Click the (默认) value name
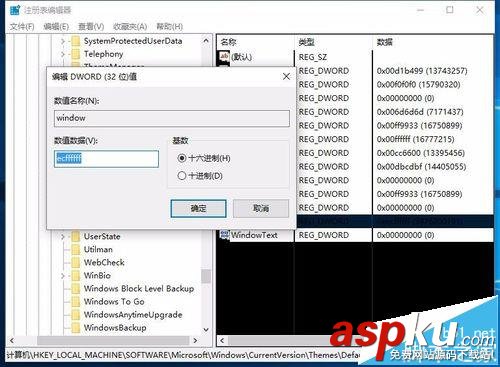This screenshot has height=367, width=500. [x=241, y=57]
